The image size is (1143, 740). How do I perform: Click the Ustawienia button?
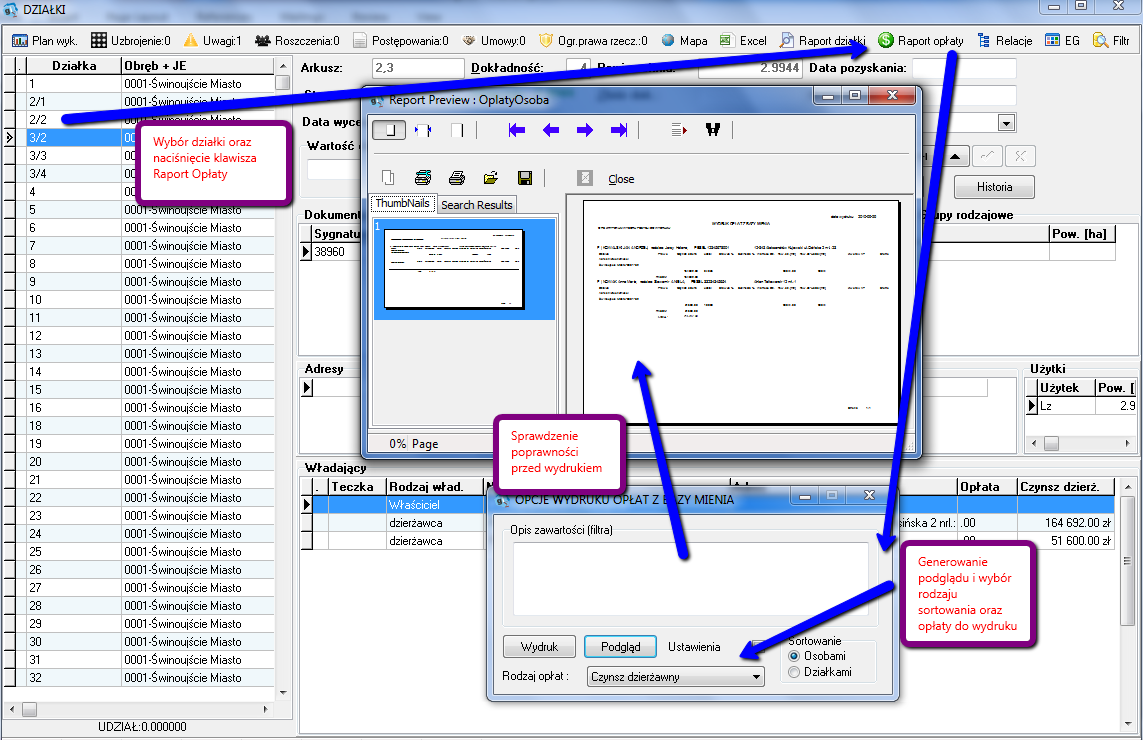click(x=694, y=647)
